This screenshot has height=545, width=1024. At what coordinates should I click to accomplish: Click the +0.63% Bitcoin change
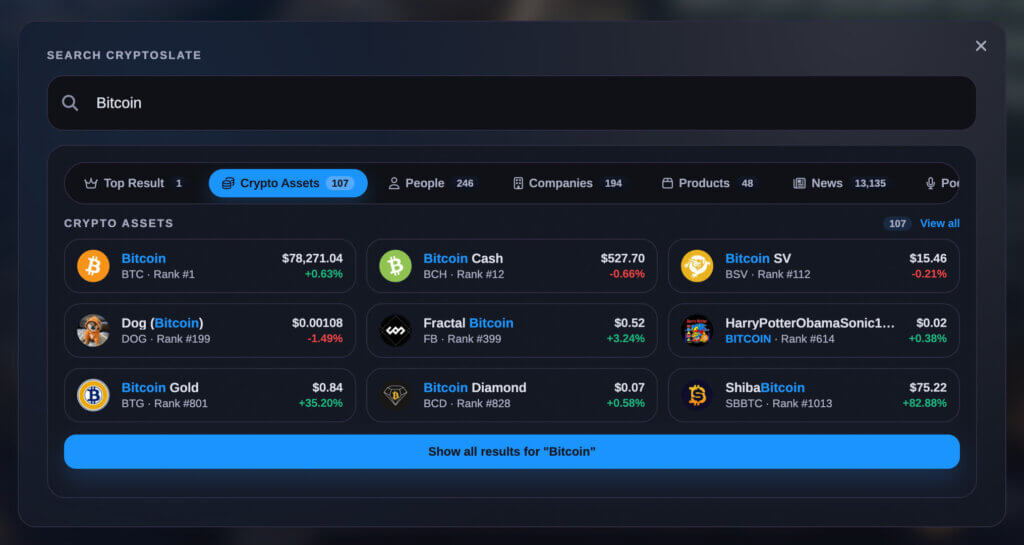point(323,274)
